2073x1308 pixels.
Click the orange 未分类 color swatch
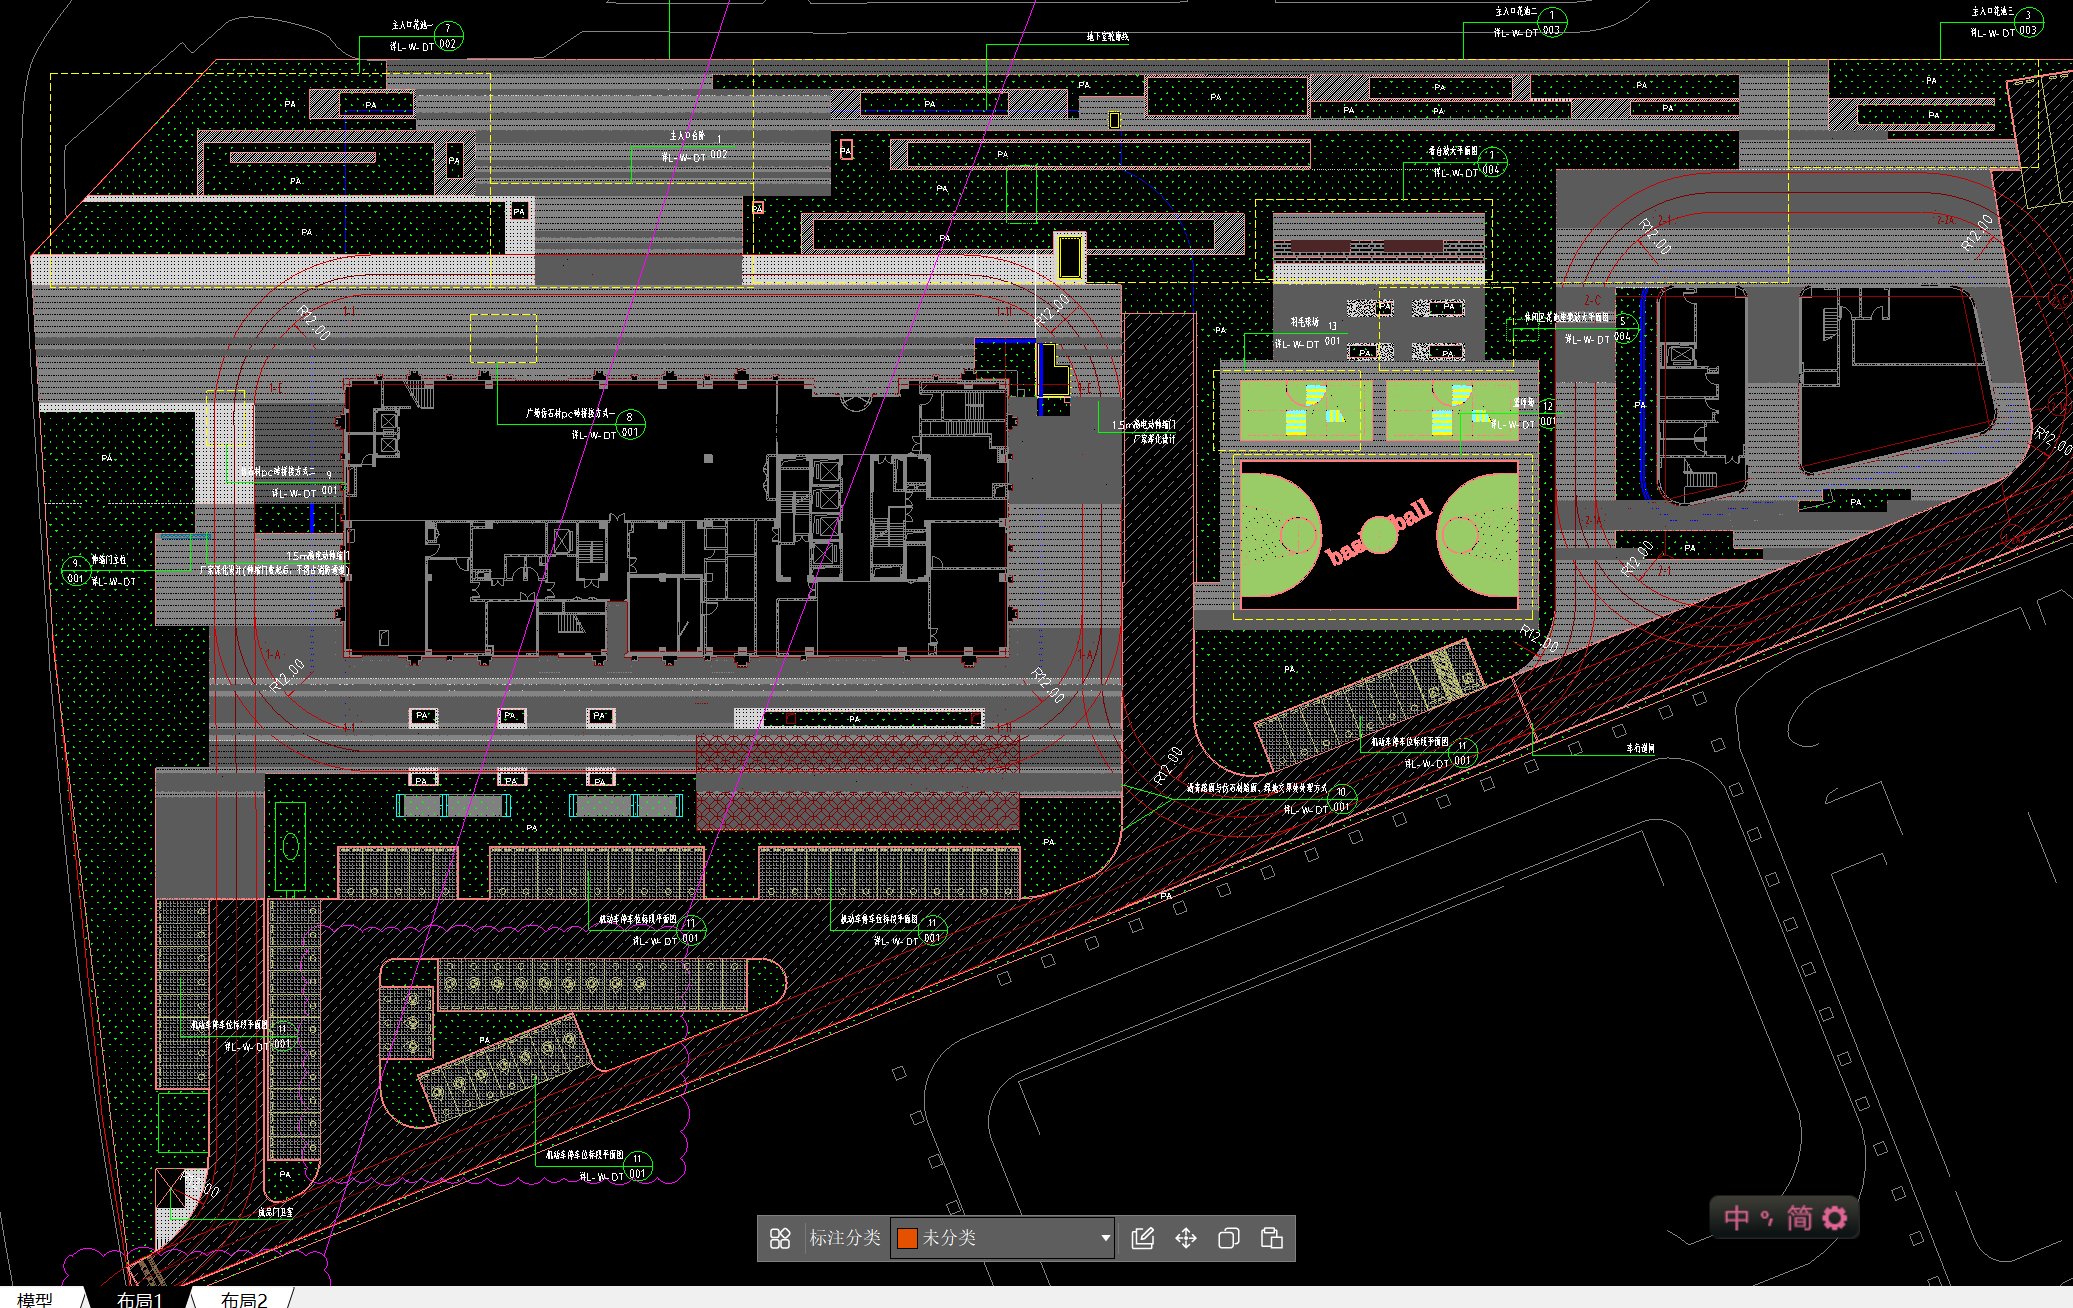point(907,1238)
